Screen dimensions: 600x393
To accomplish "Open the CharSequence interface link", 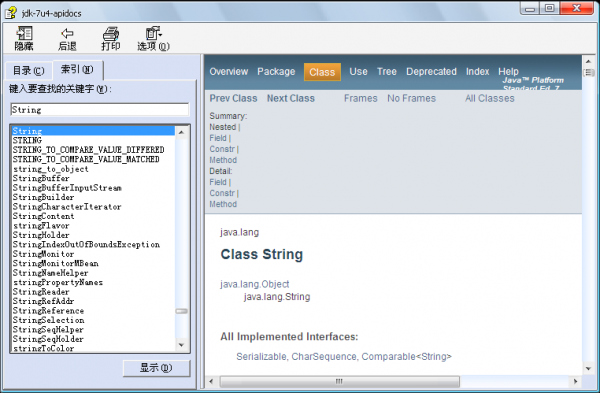I will [x=324, y=357].
